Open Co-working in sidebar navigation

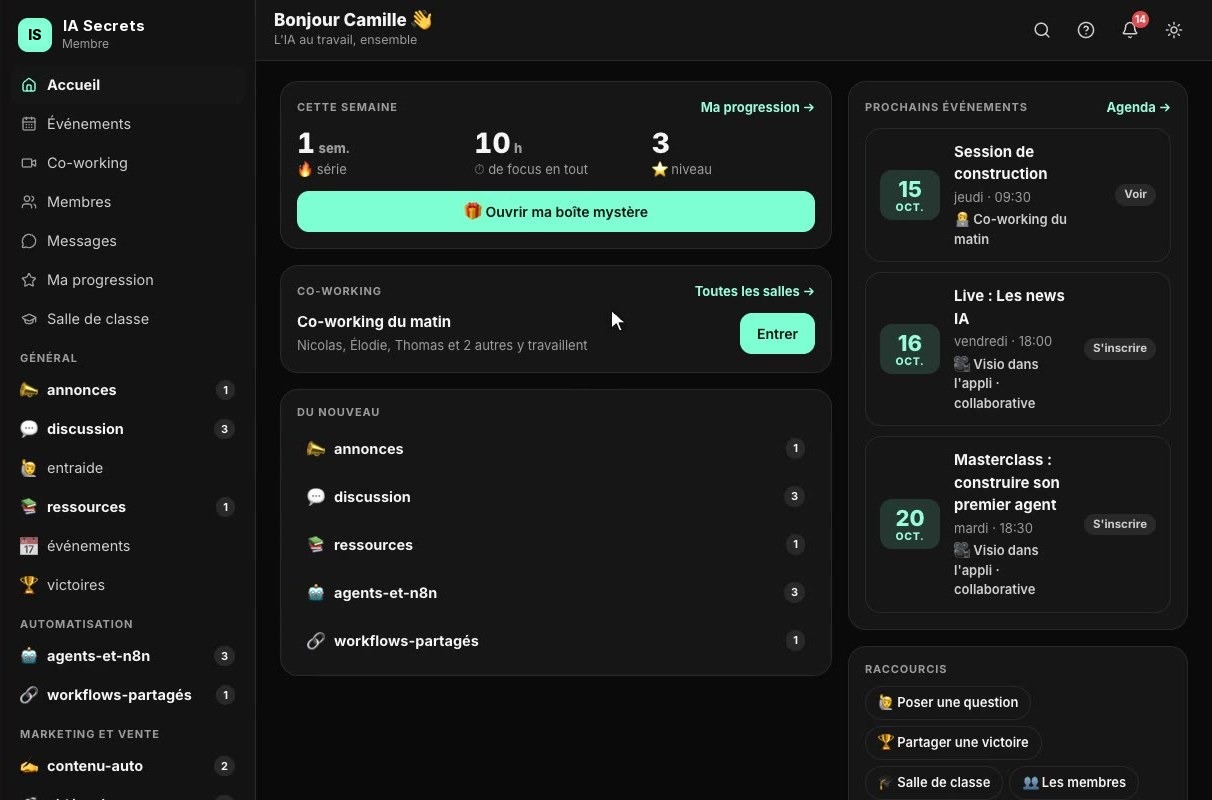(128, 163)
